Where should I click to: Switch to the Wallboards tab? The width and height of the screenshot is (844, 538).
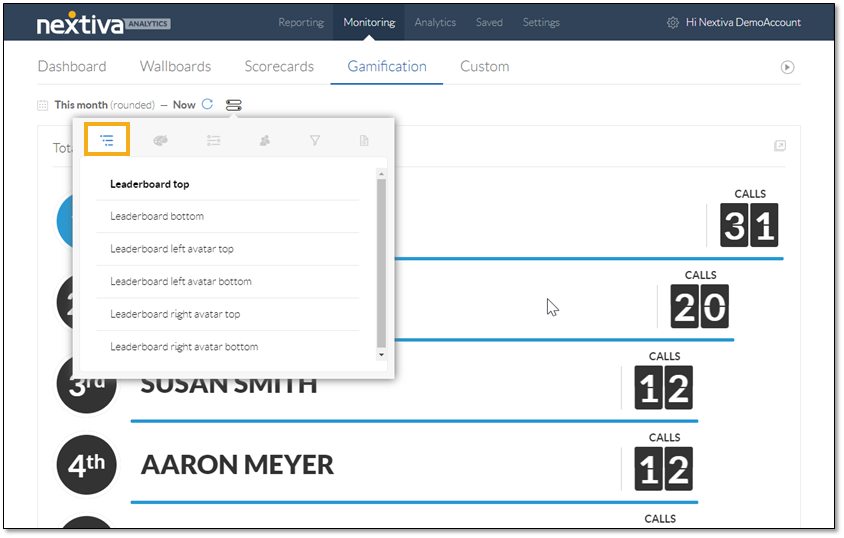click(175, 66)
